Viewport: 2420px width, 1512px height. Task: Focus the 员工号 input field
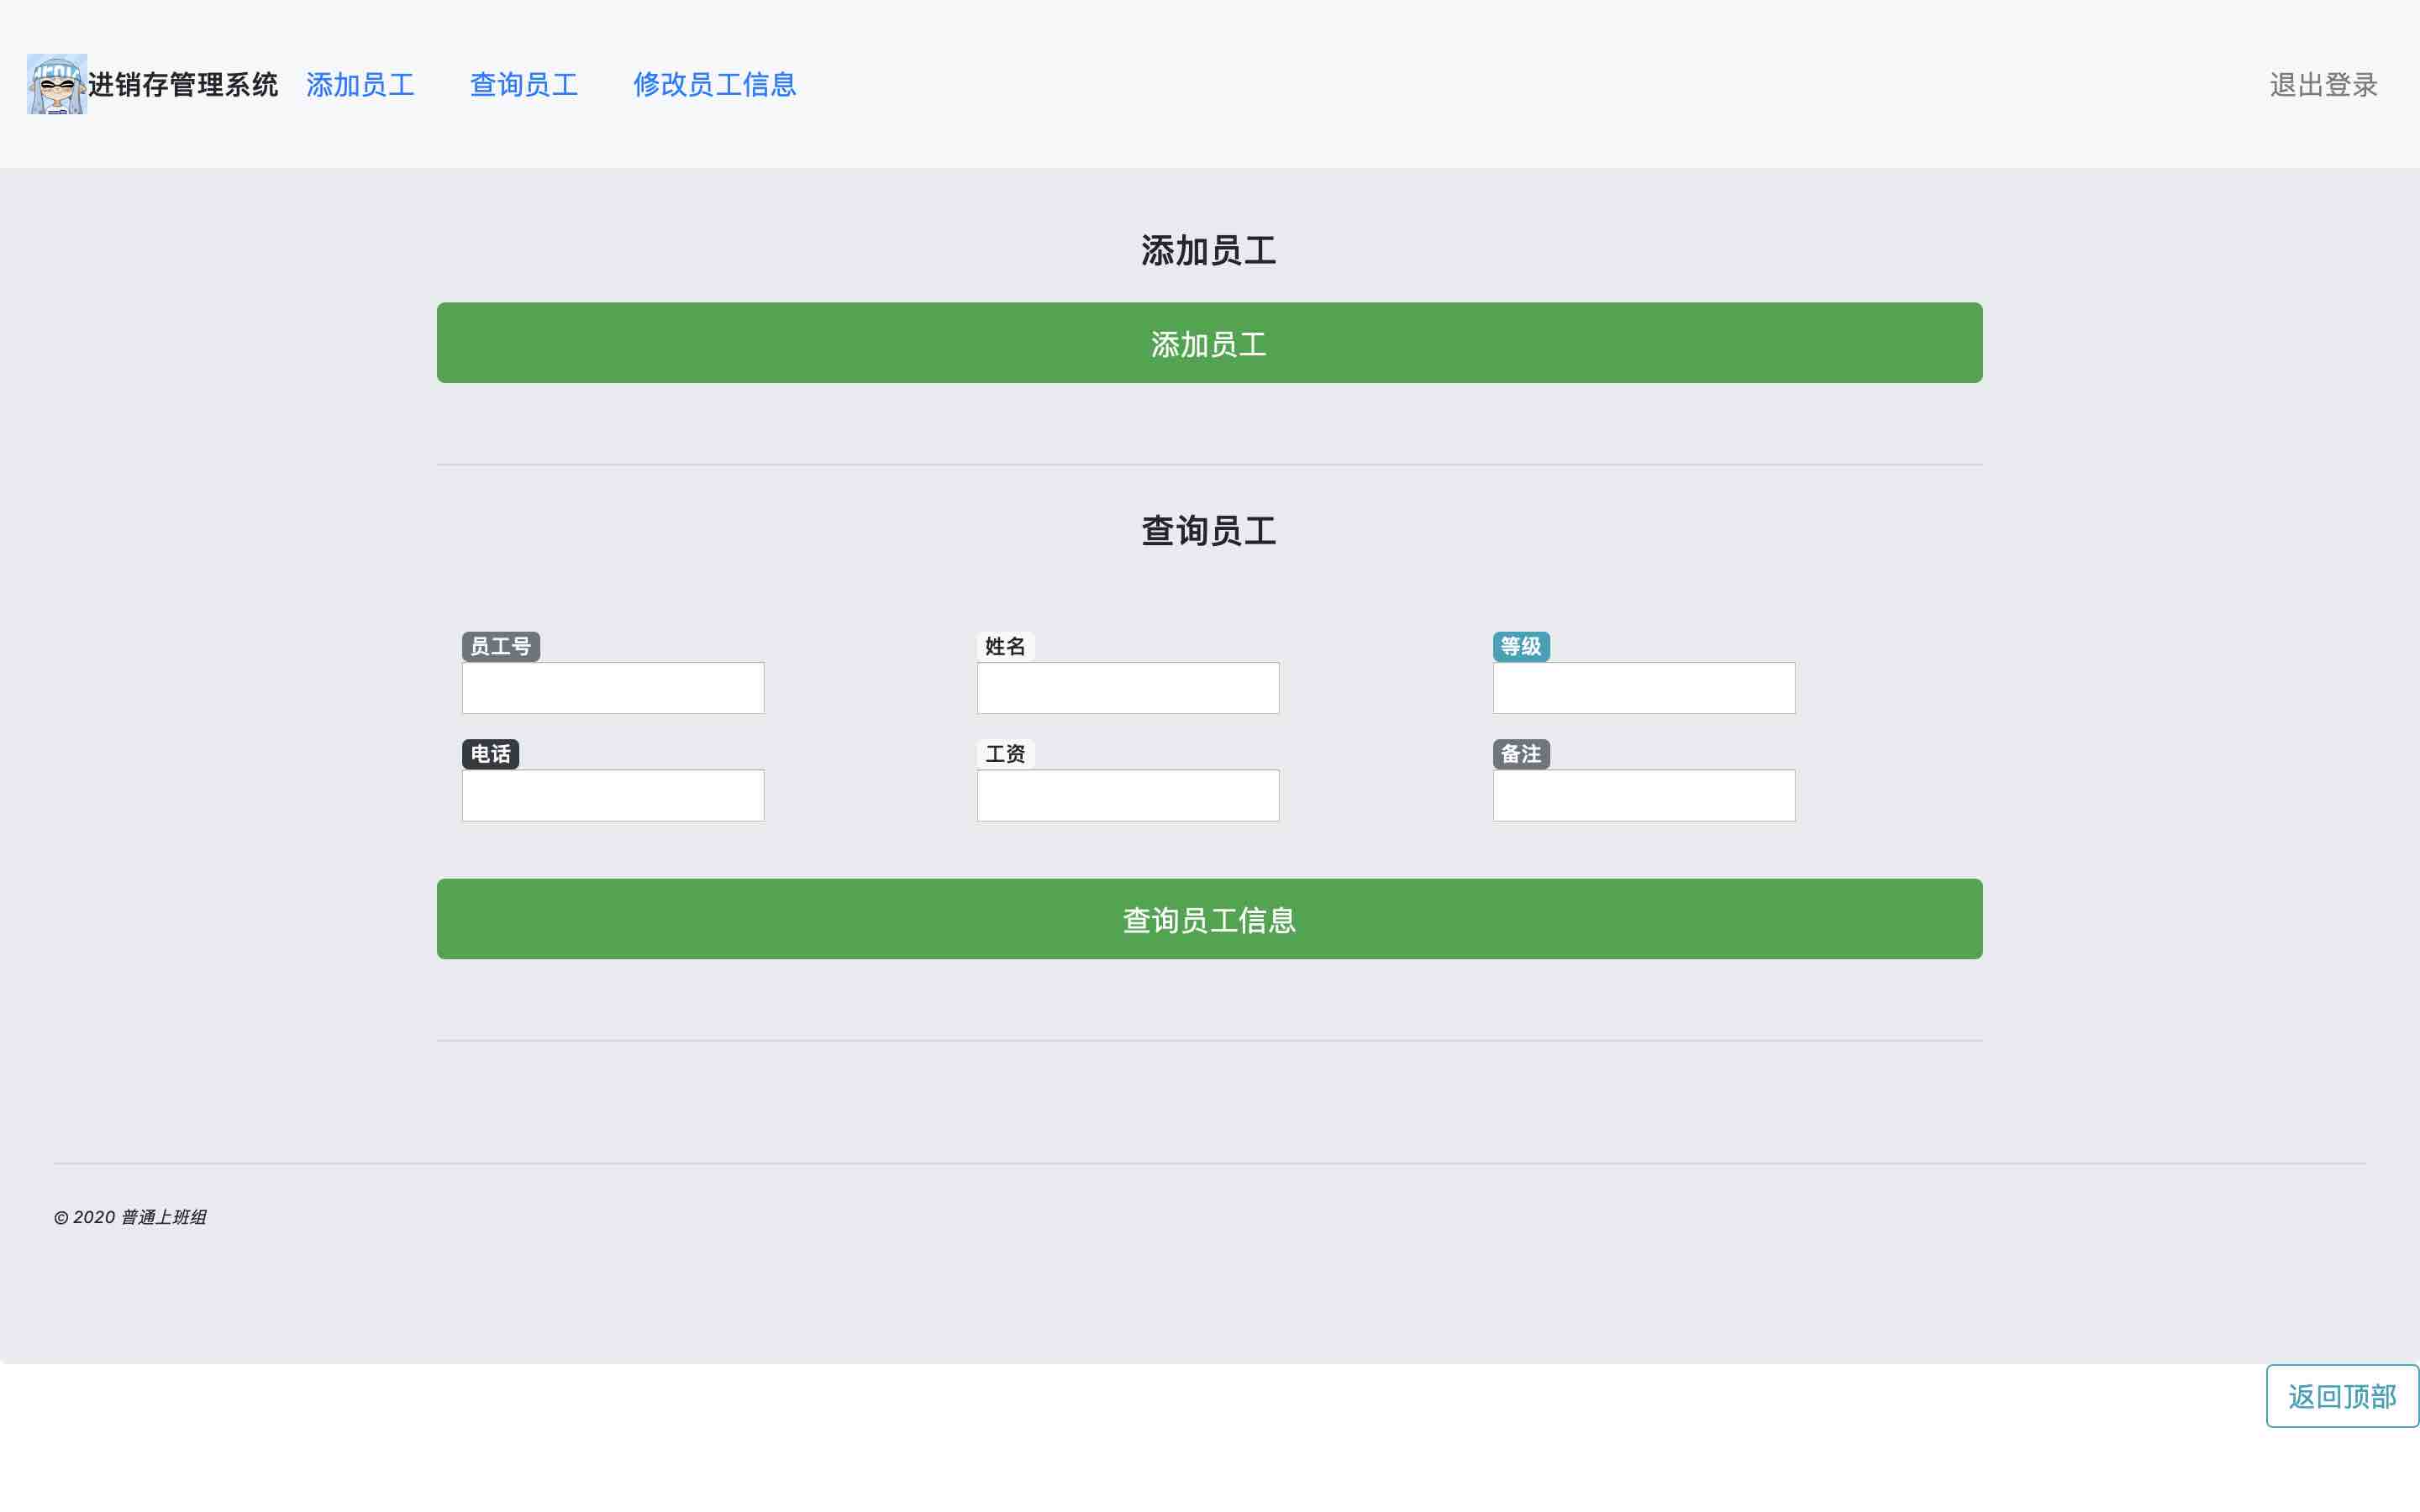(612, 688)
